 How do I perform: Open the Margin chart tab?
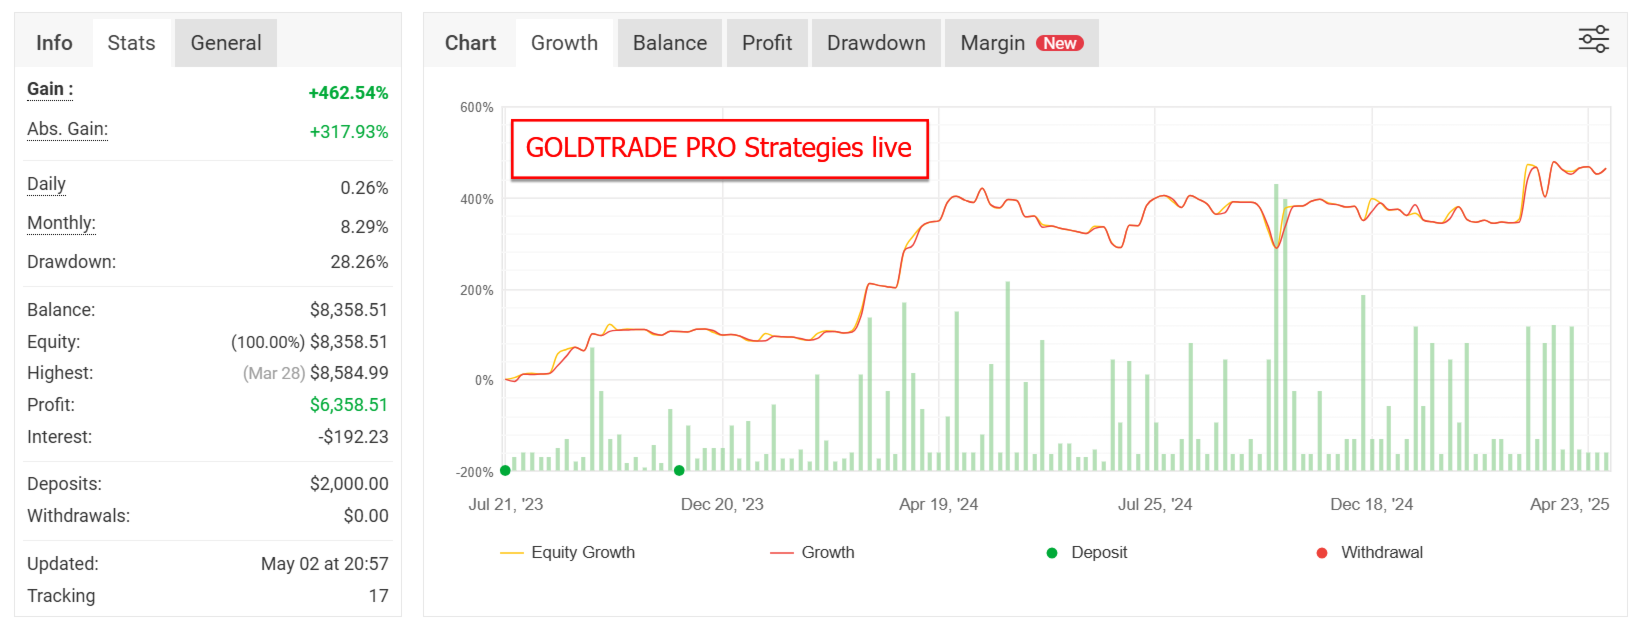tap(1021, 43)
